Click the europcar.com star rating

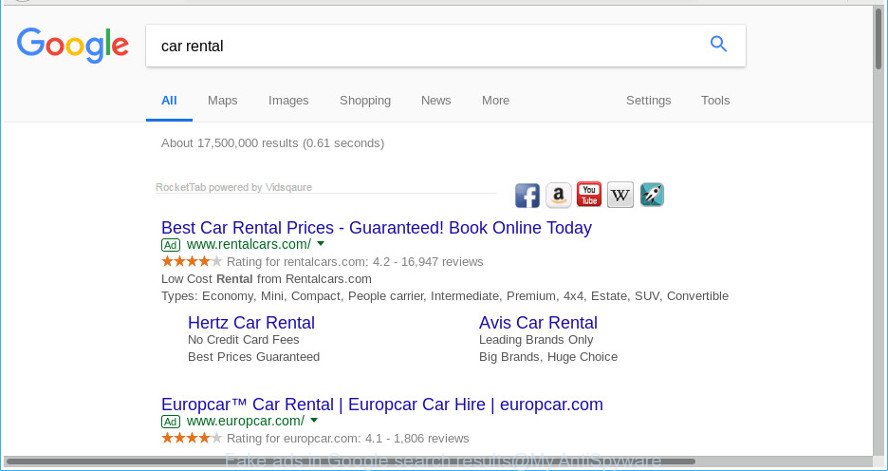pos(191,438)
